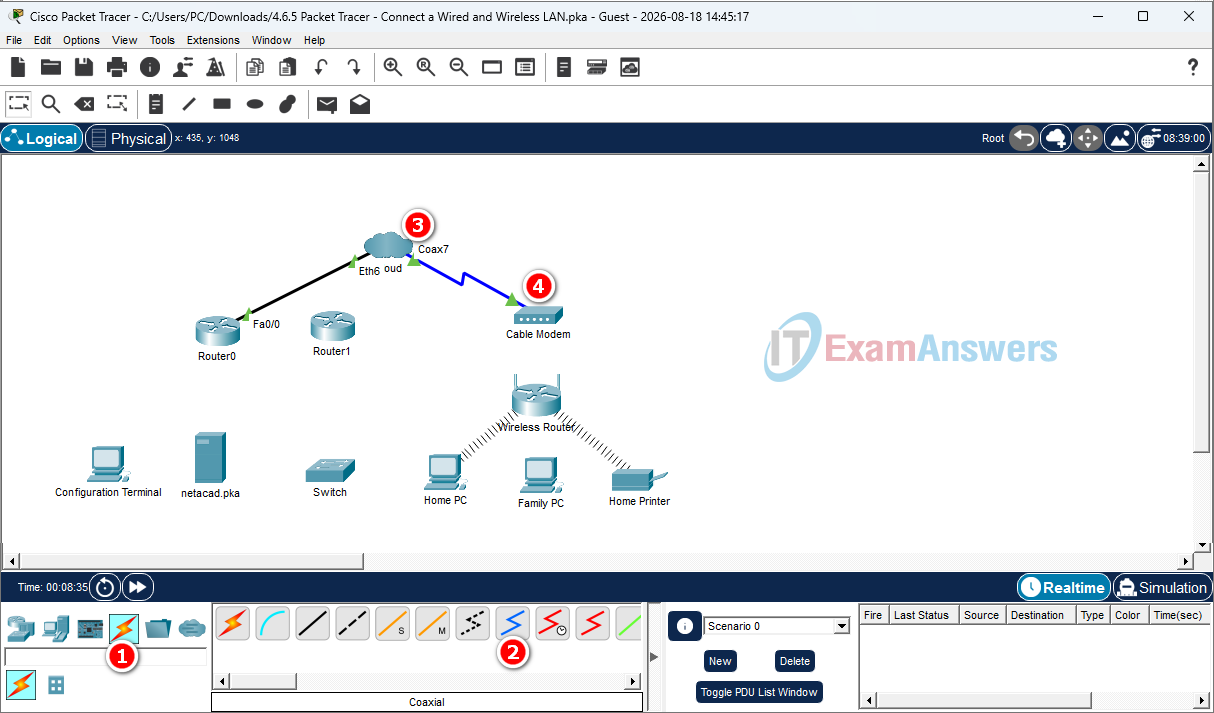1214x713 pixels.
Task: Open the Help question mark
Action: tap(1192, 67)
